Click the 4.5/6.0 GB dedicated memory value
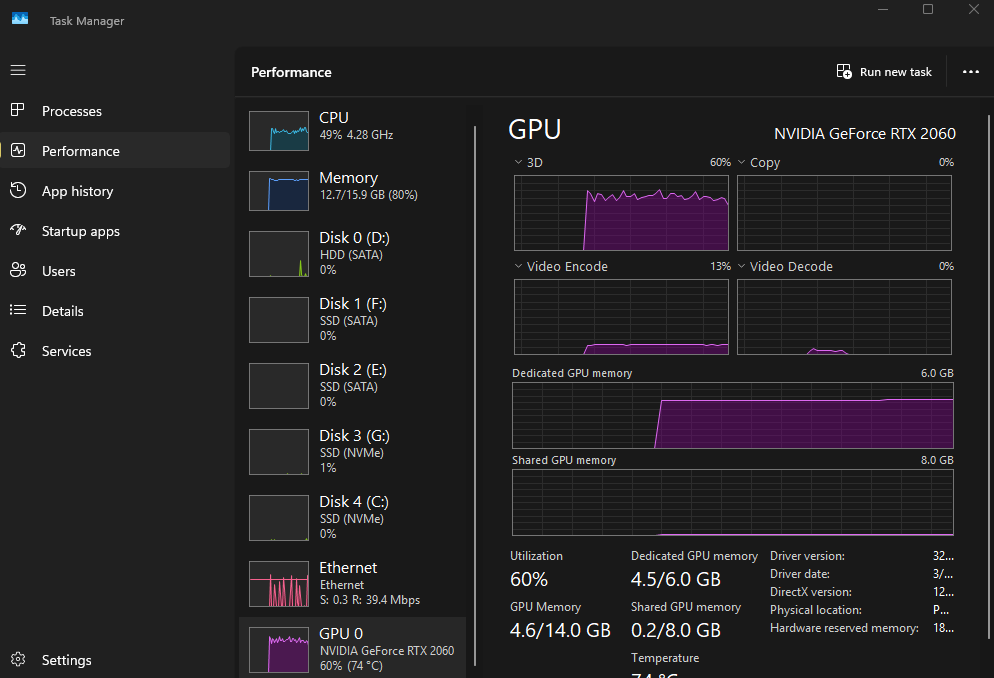The height and width of the screenshot is (678, 994). click(676, 579)
